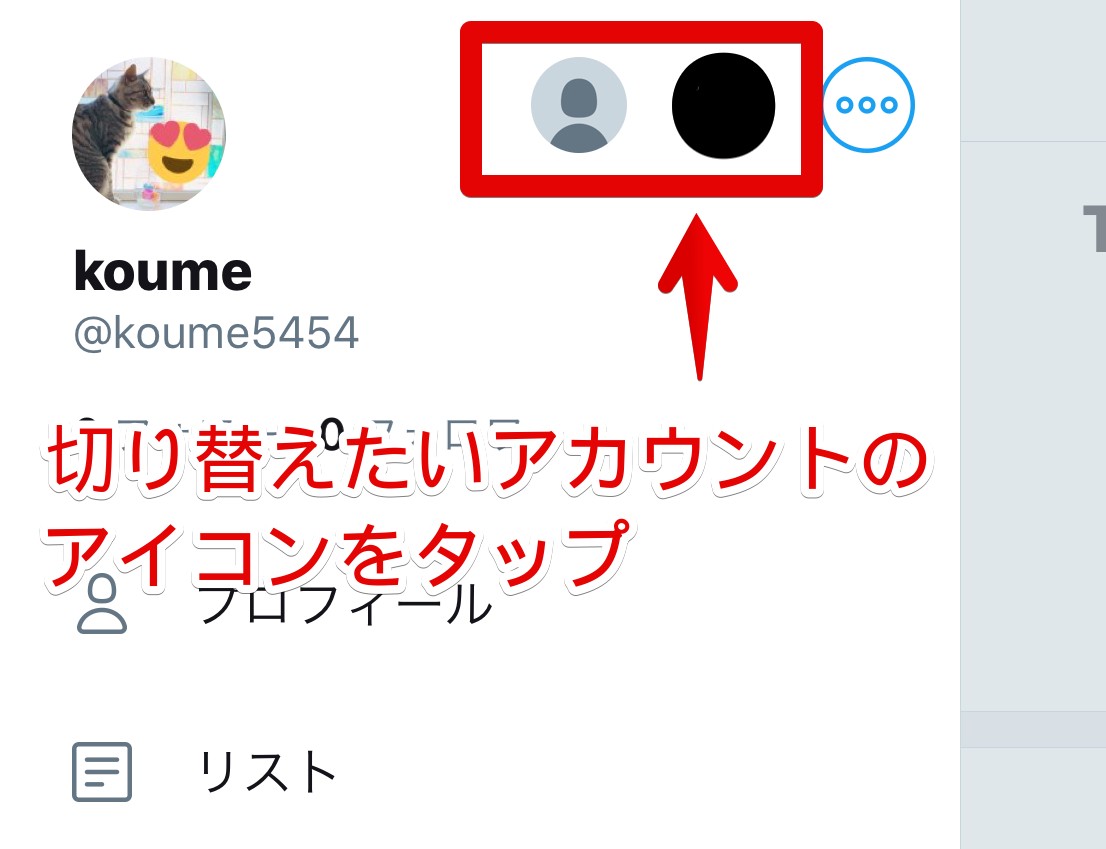Screen dimensions: 1106x849
Task: Click the light gray divider band on right
Action: (1033, 729)
